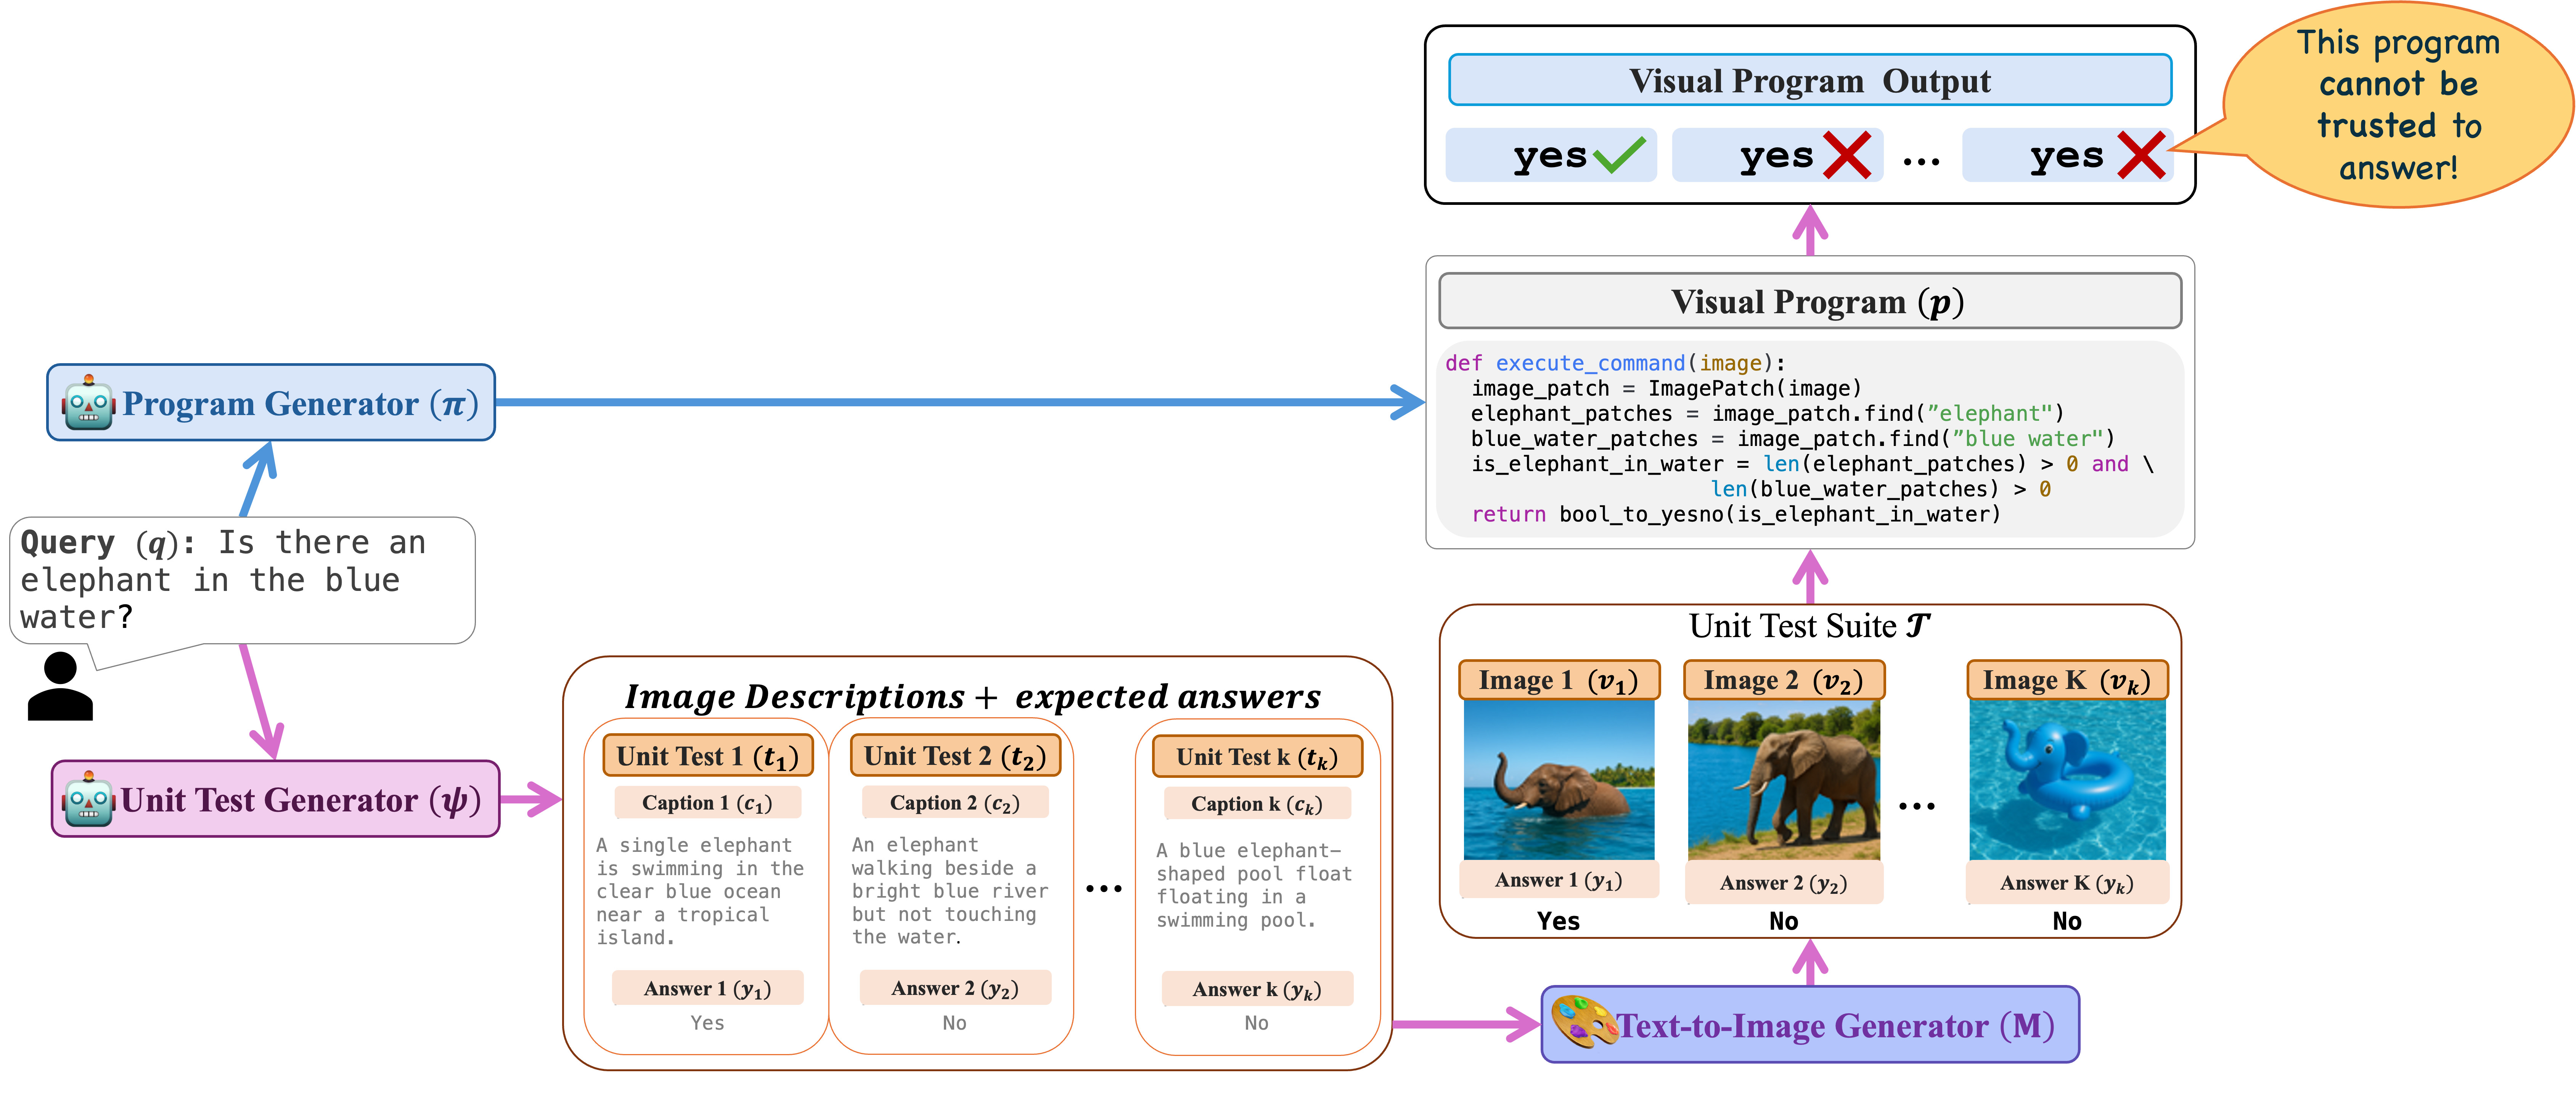Viewport: 2576px width, 1117px height.
Task: Click Answer K (yk) label under Image K
Action: [2067, 883]
